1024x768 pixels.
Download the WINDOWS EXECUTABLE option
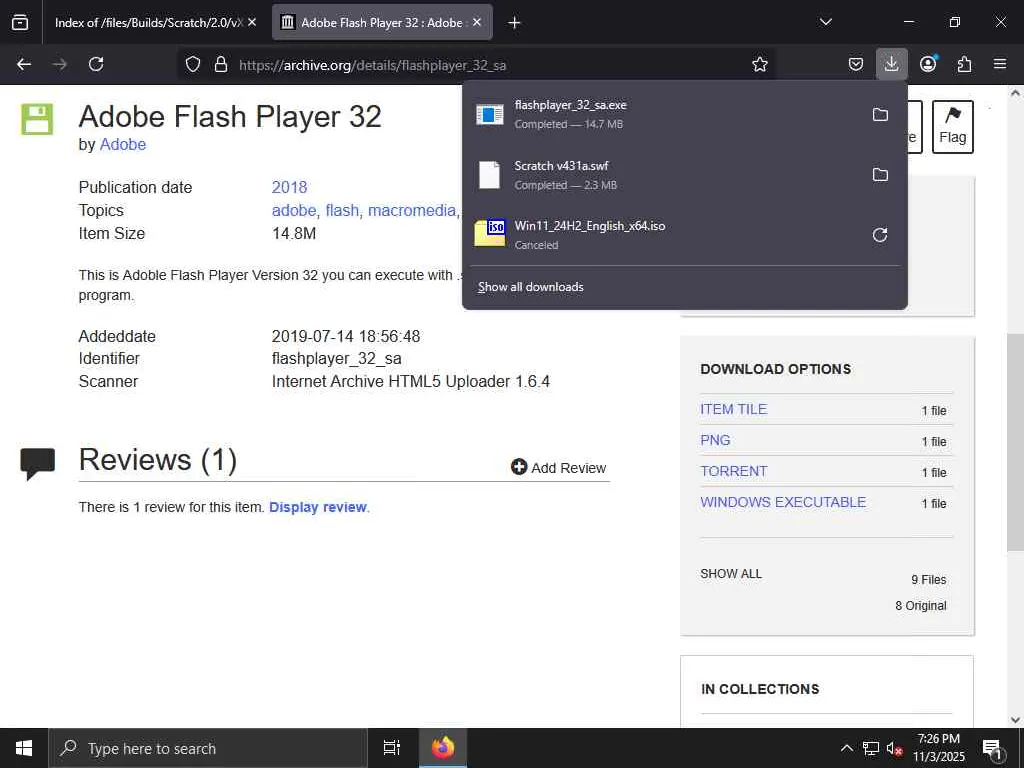(x=783, y=502)
